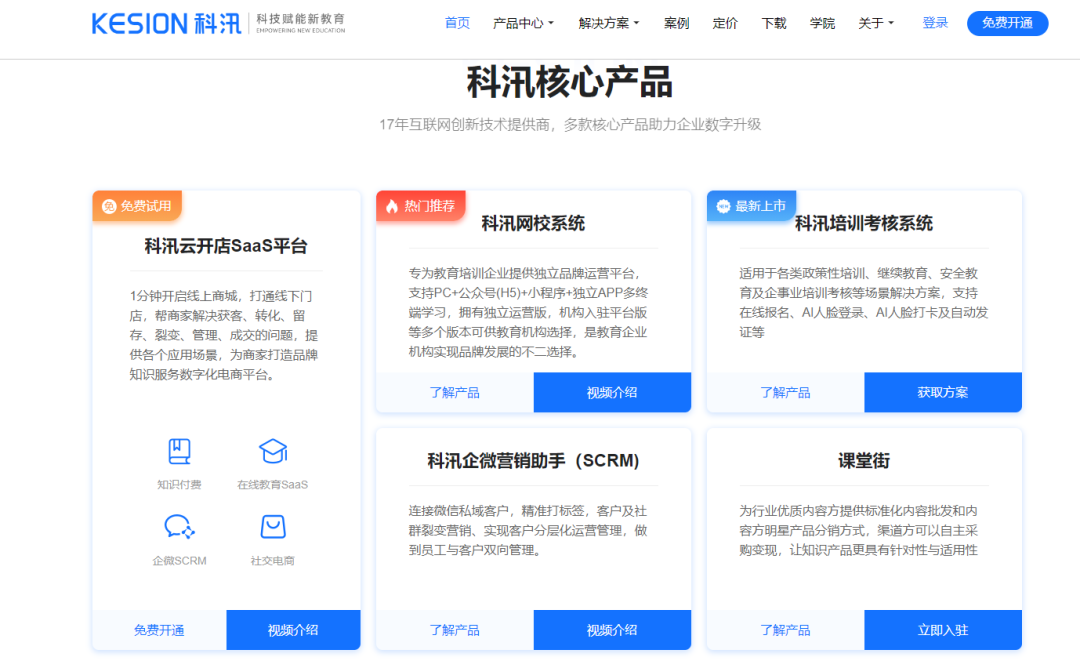The image size is (1080, 668).
Task: Play 视频介绍 under 科汛企微营销助手
Action: [x=612, y=630]
